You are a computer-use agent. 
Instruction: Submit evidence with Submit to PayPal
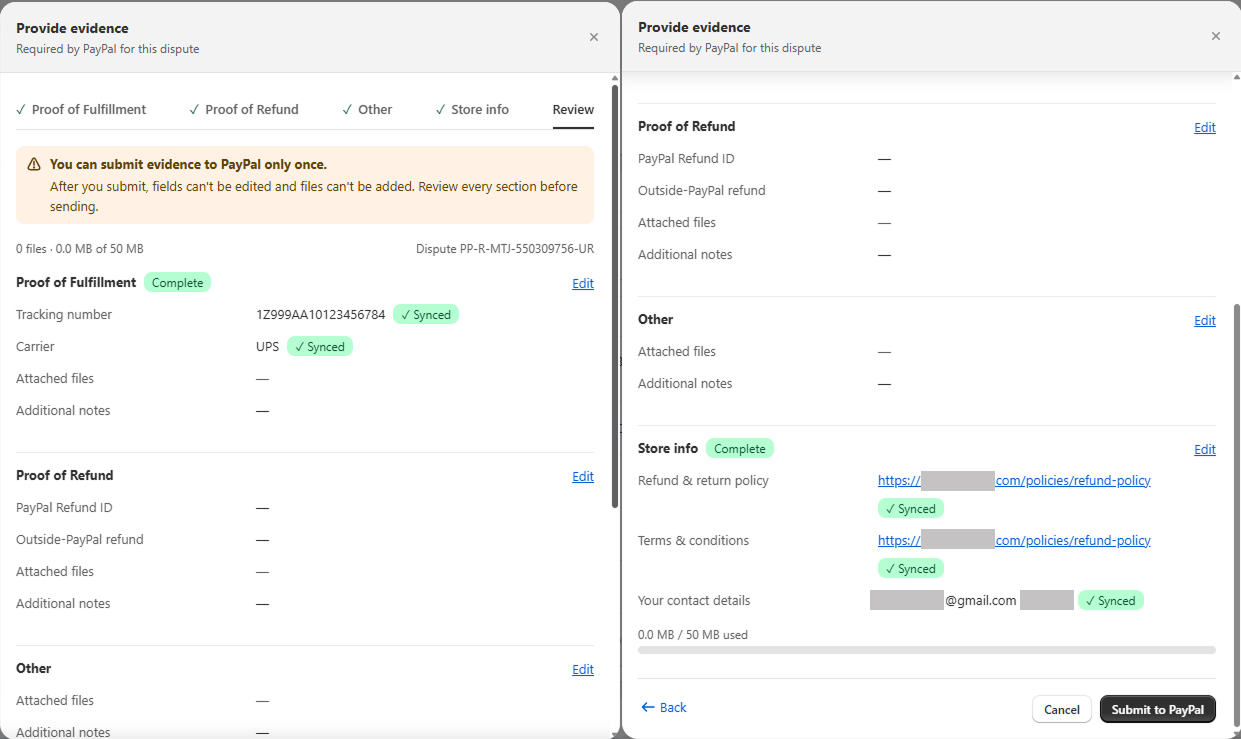1158,709
